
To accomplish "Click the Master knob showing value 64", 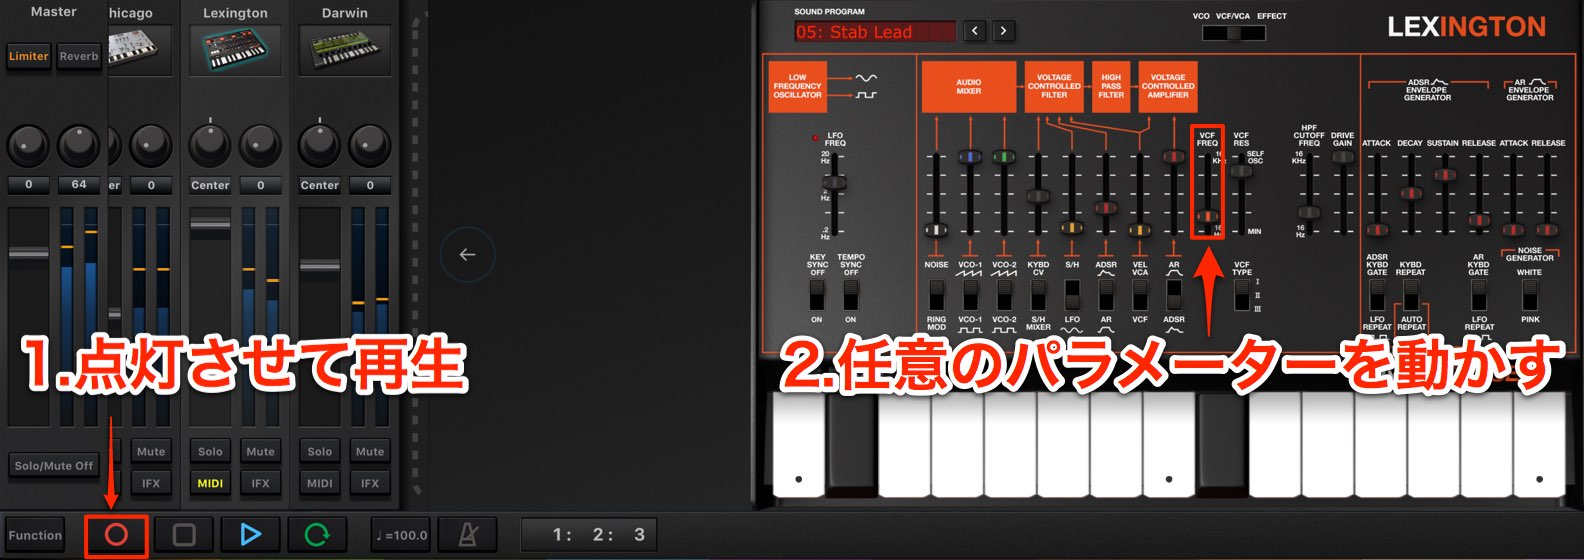I will pyautogui.click(x=79, y=146).
